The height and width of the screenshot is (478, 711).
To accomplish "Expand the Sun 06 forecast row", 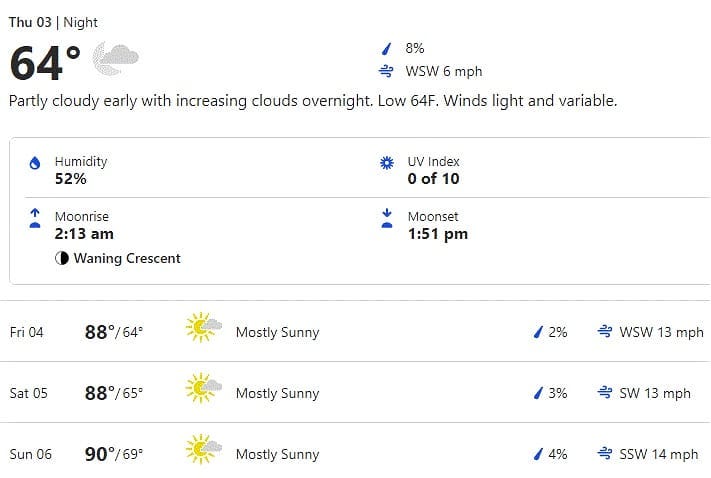I will (356, 450).
